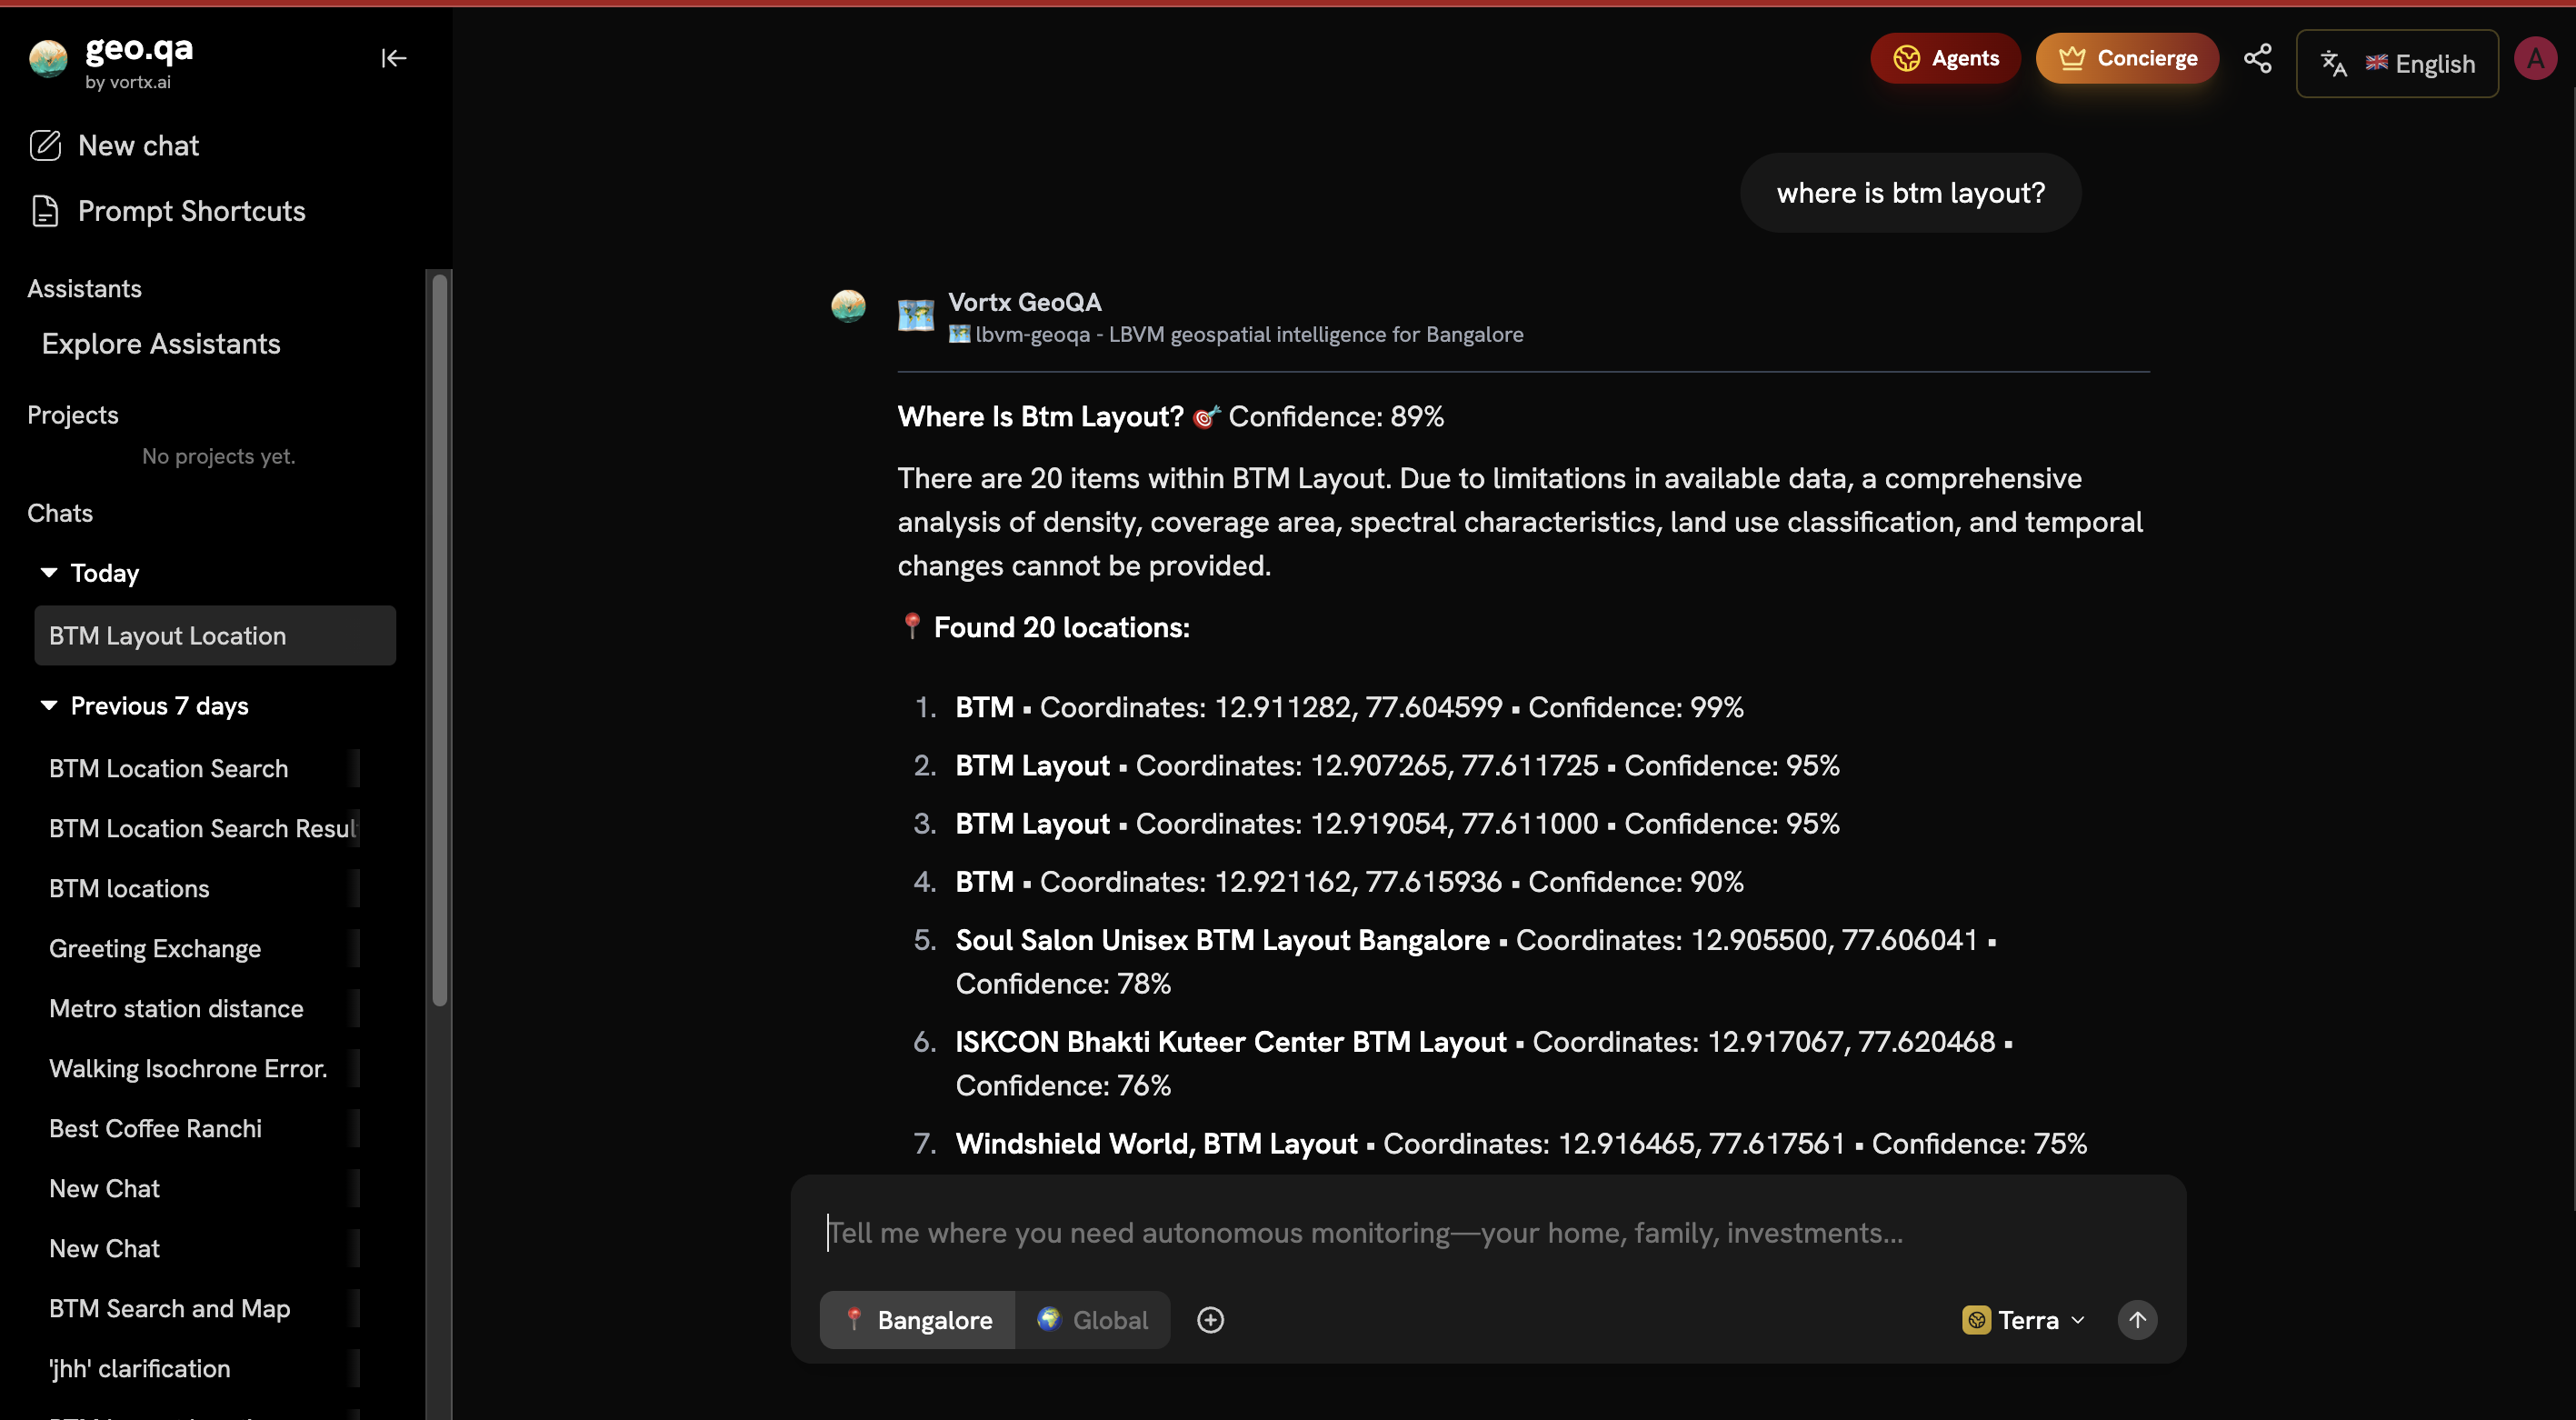Collapse the sidebar with the arrow icon
Viewport: 2576px width, 1420px height.
click(x=393, y=58)
